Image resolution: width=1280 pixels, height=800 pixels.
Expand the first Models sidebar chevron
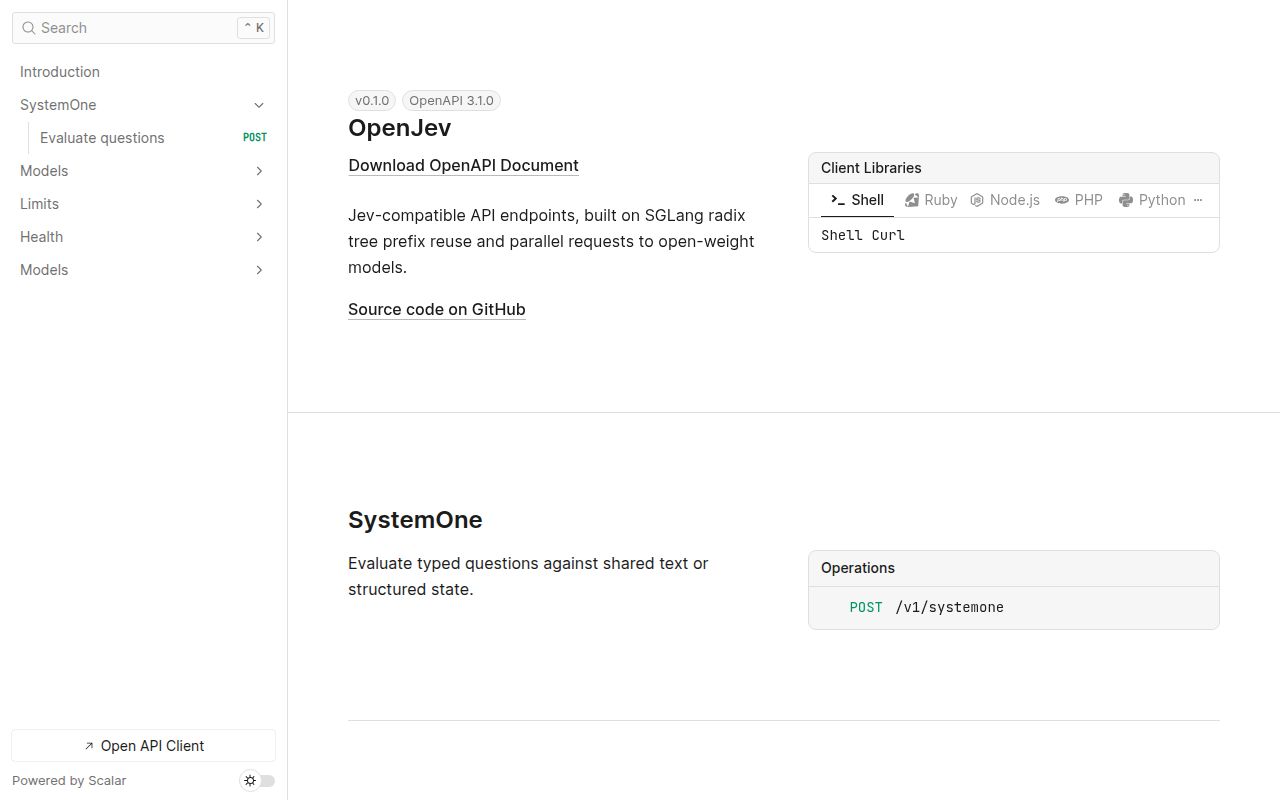[259, 171]
